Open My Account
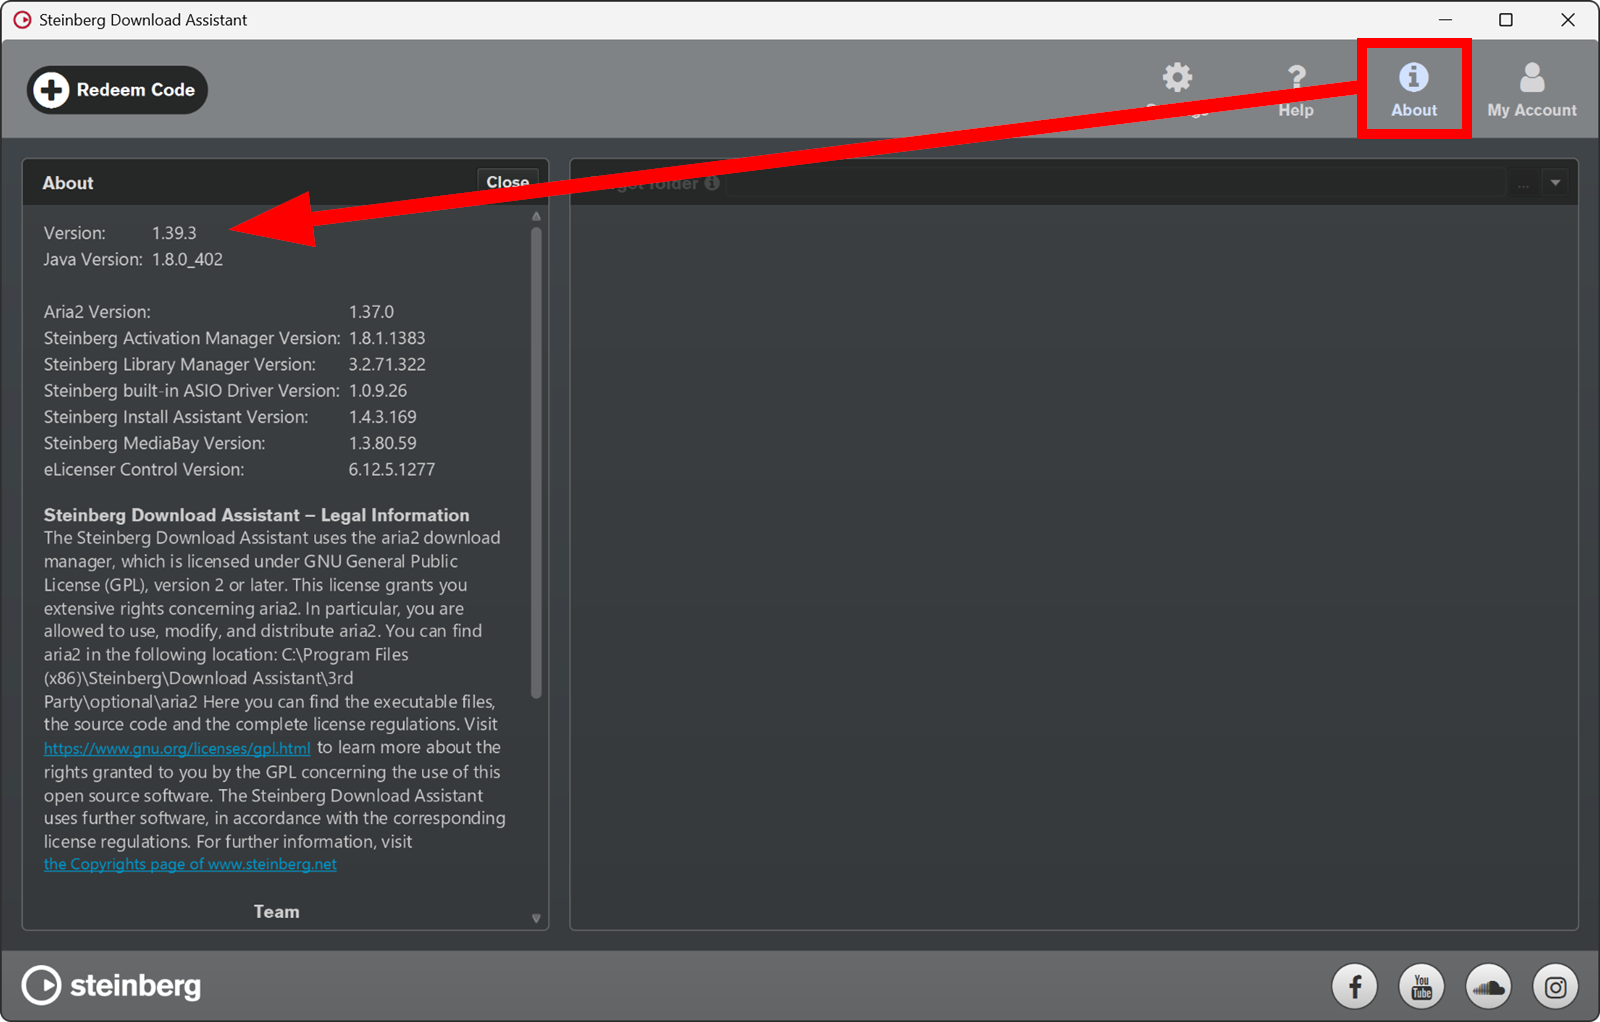The image size is (1600, 1022). 1532,90
